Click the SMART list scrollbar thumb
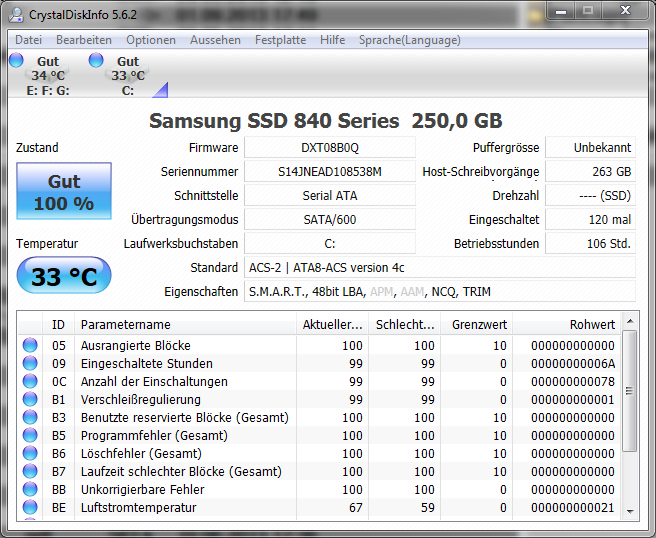Image resolution: width=656 pixels, height=538 pixels. coord(630,391)
